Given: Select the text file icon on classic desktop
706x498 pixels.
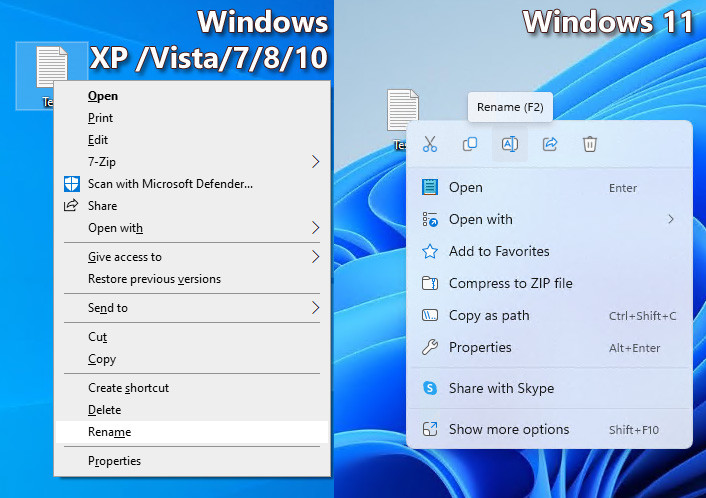Looking at the screenshot, I should (52, 67).
